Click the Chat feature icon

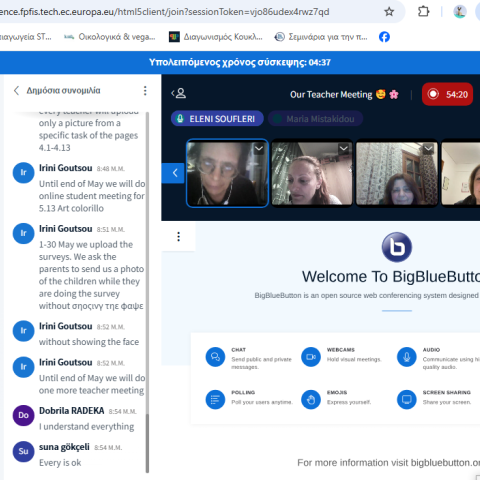click(215, 357)
